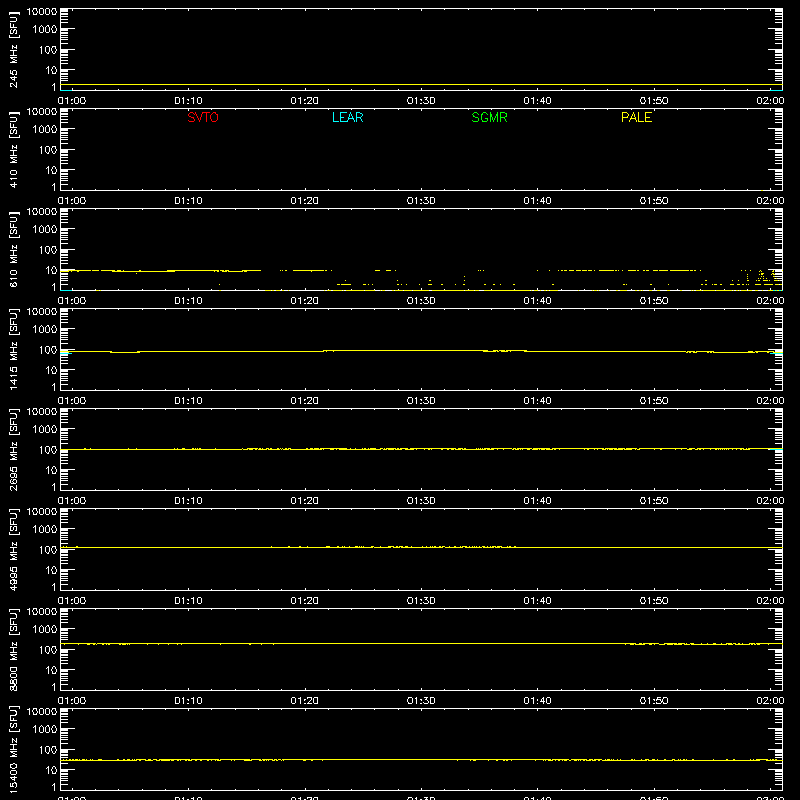Select the 4995 MHz [SFU] axis title
The image size is (800, 800).
pos(13,550)
